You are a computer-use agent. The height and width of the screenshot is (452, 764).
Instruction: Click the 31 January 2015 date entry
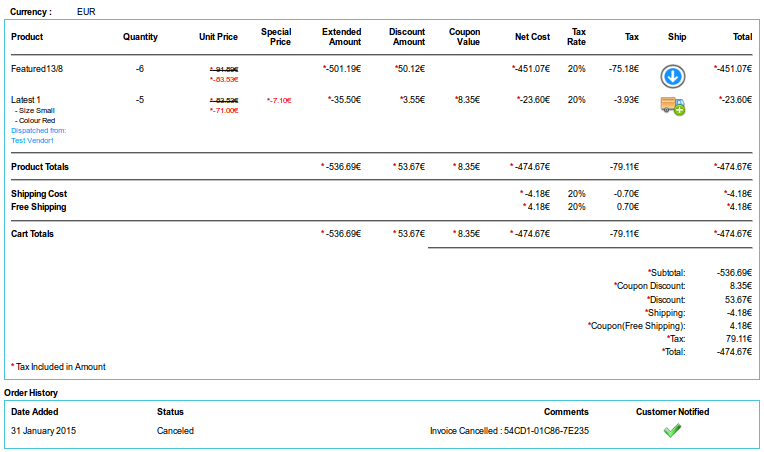pyautogui.click(x=44, y=431)
